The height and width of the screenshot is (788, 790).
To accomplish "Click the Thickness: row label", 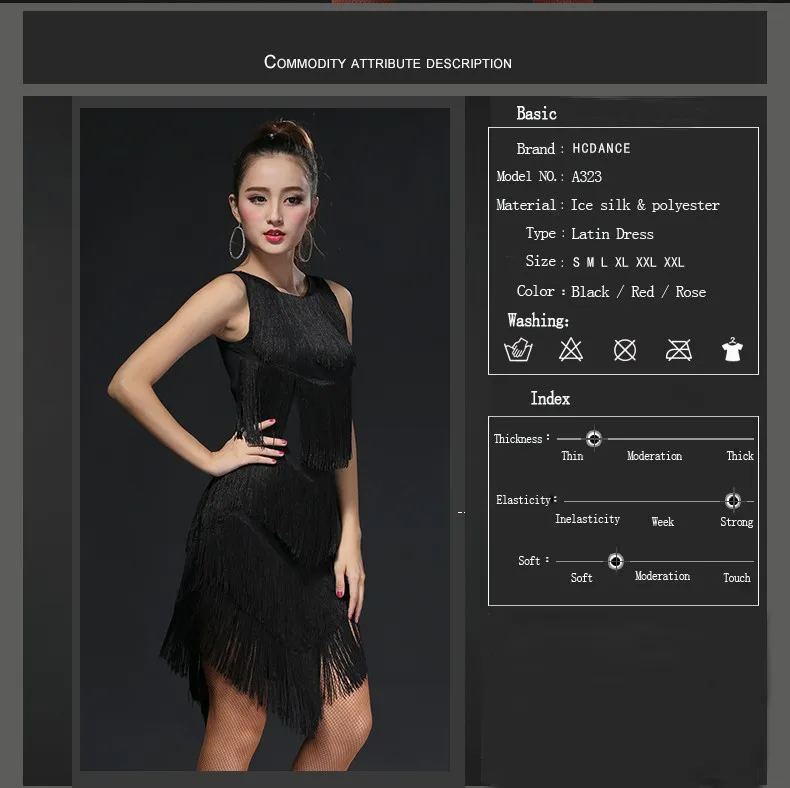I will 521,439.
